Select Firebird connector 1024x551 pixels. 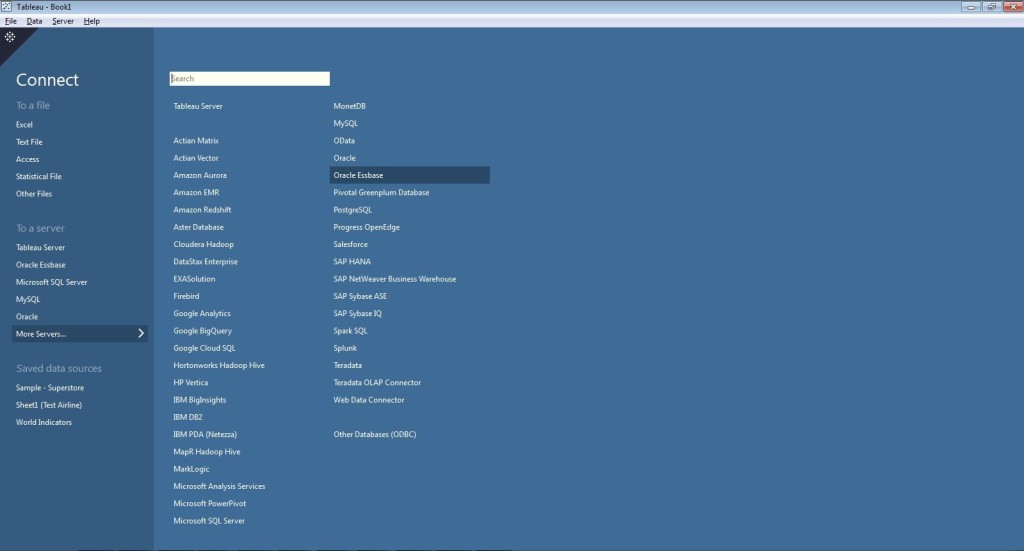[x=186, y=296]
